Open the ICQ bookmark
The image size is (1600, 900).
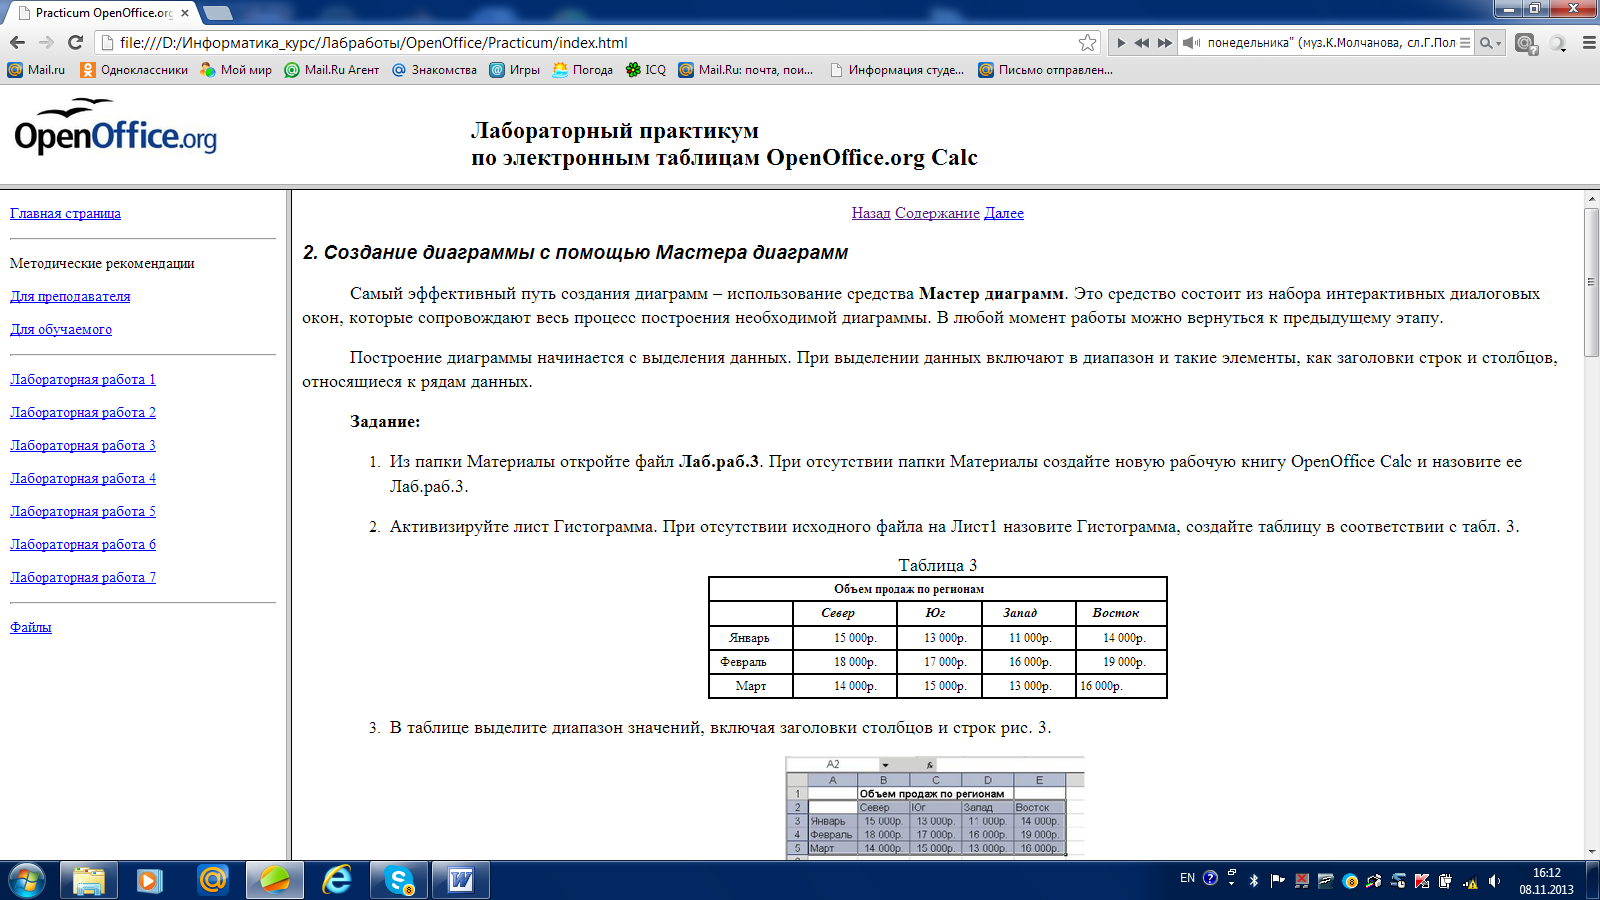[646, 70]
